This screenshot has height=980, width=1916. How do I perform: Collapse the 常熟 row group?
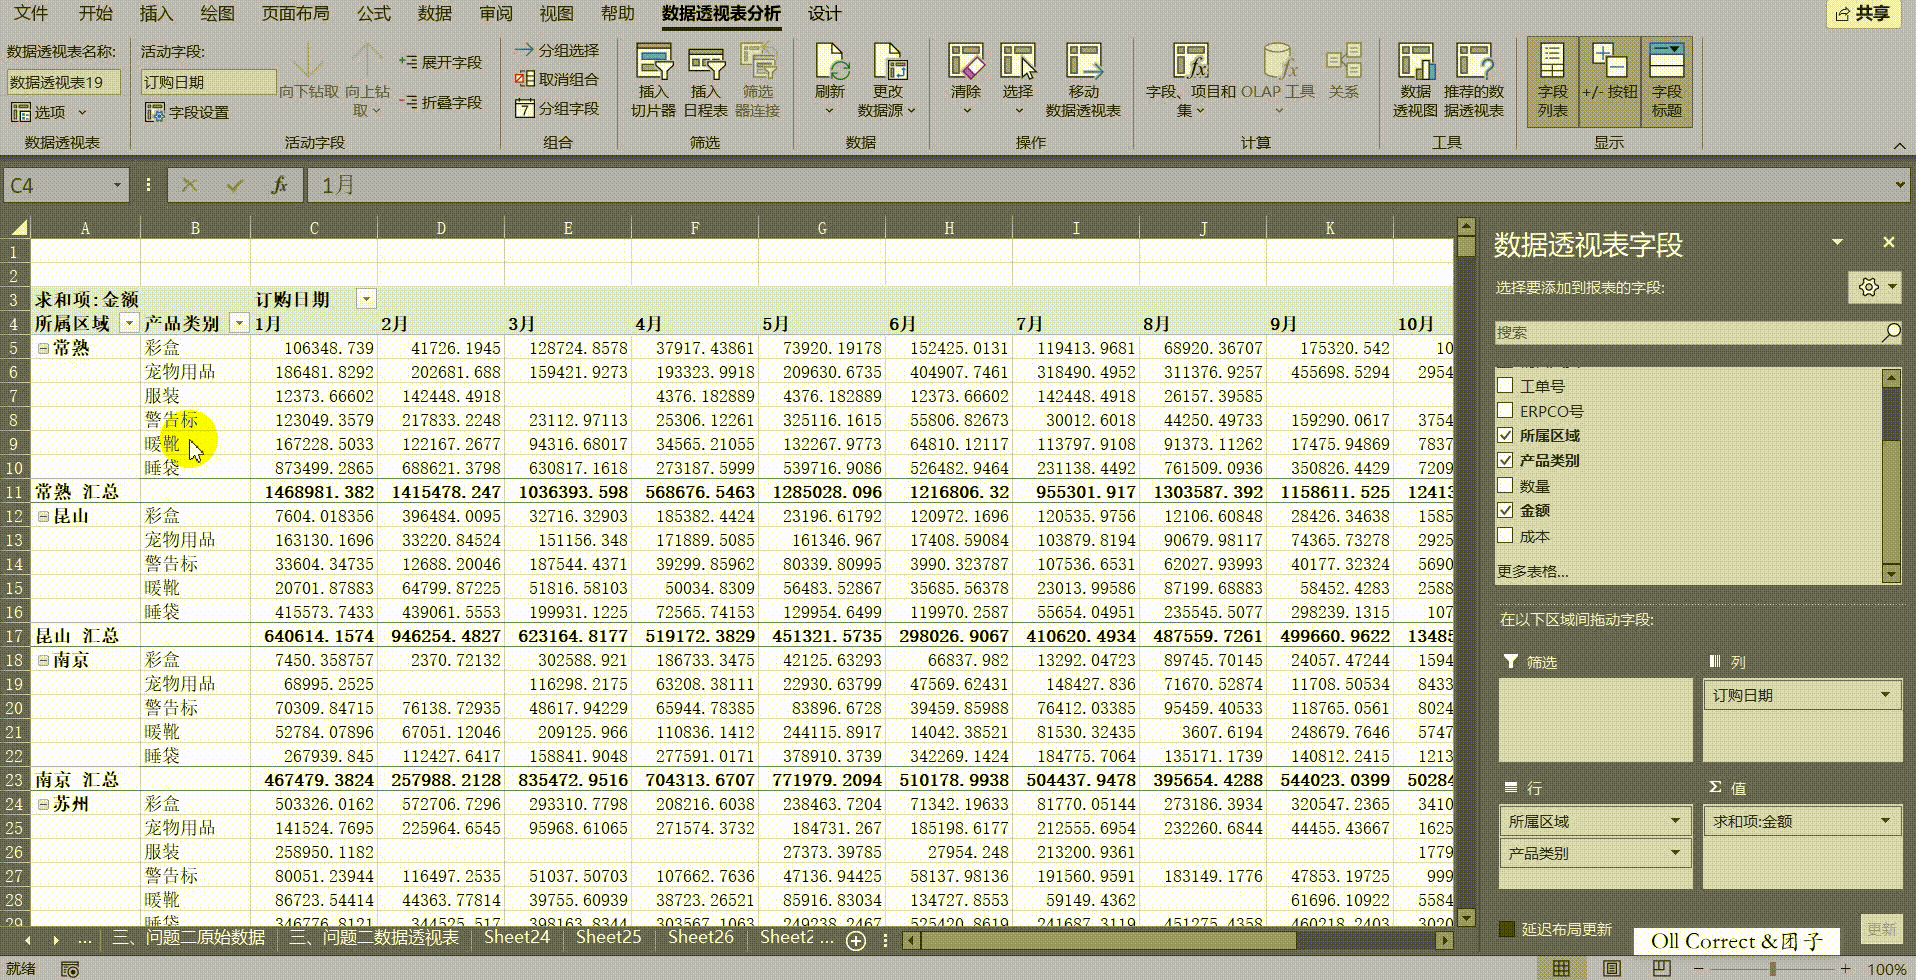[x=44, y=348]
